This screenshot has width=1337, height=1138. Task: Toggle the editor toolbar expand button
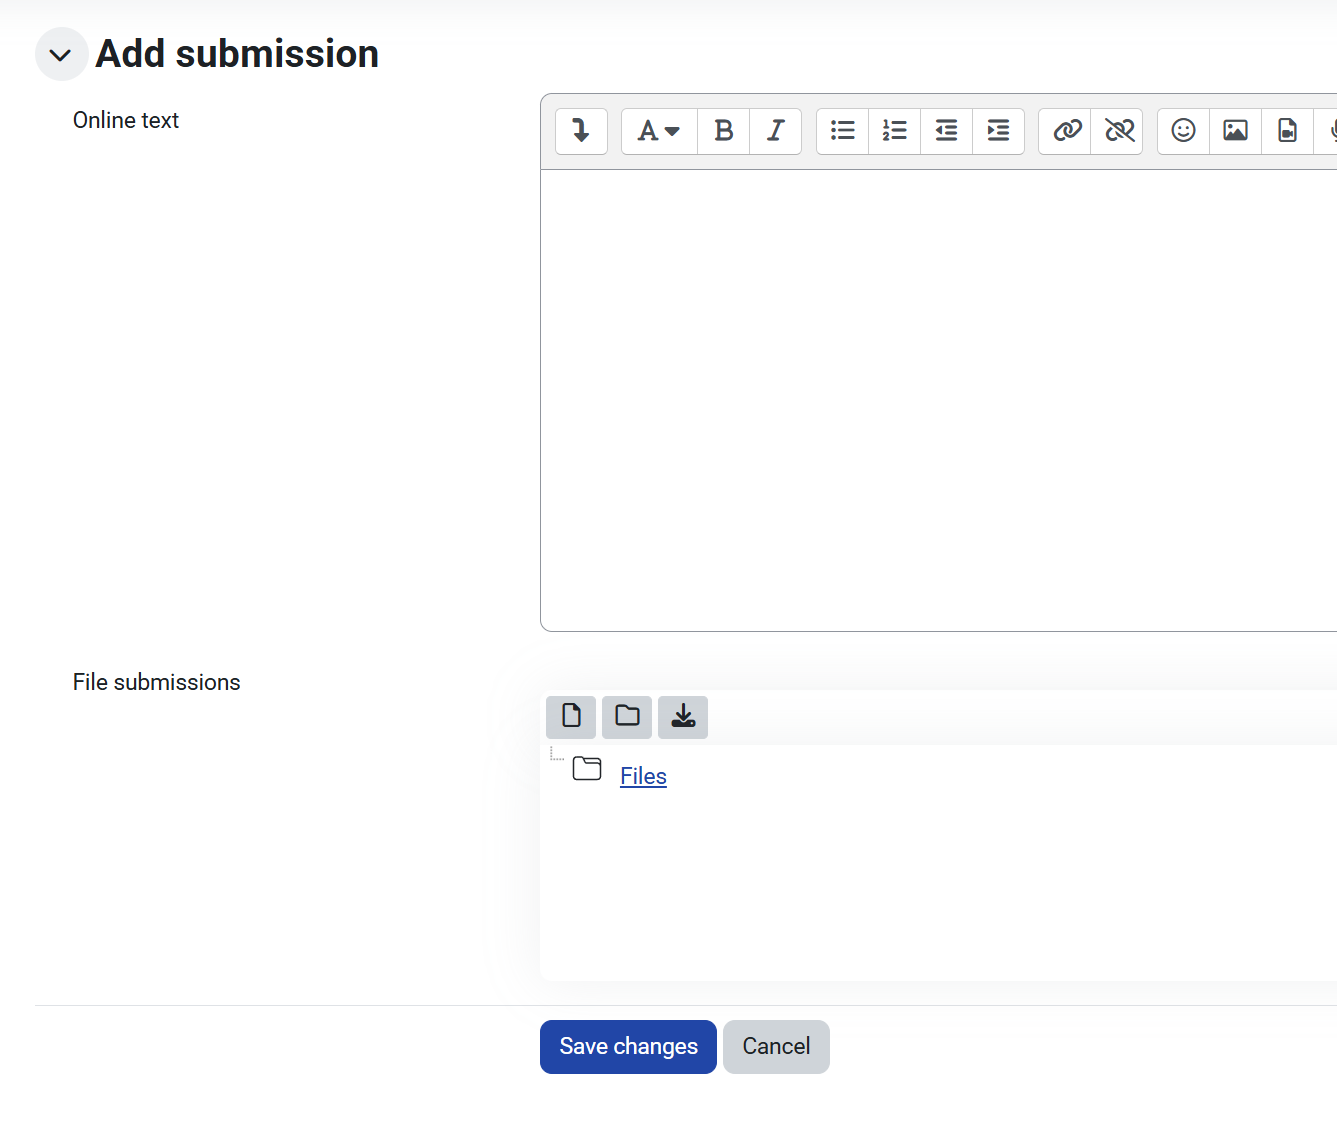click(x=581, y=131)
